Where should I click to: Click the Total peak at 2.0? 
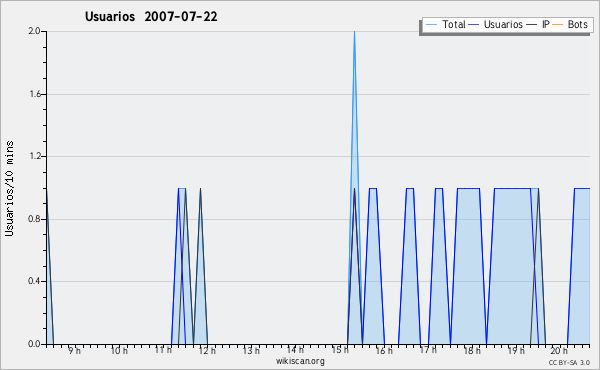(354, 32)
